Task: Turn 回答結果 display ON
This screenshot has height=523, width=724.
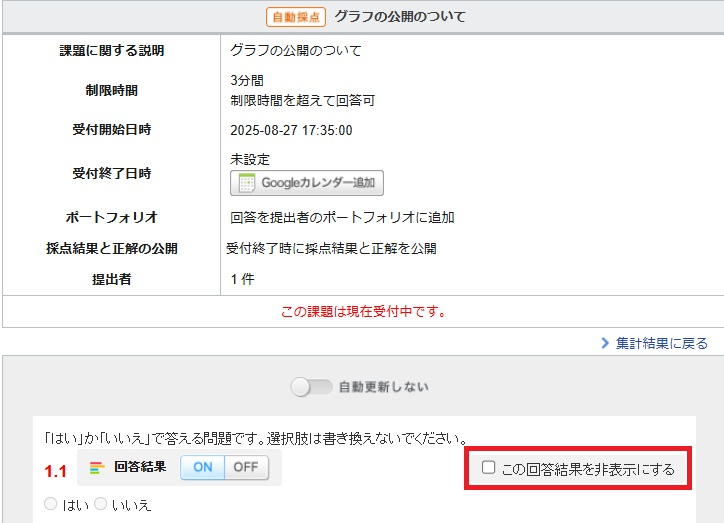Action: point(202,467)
